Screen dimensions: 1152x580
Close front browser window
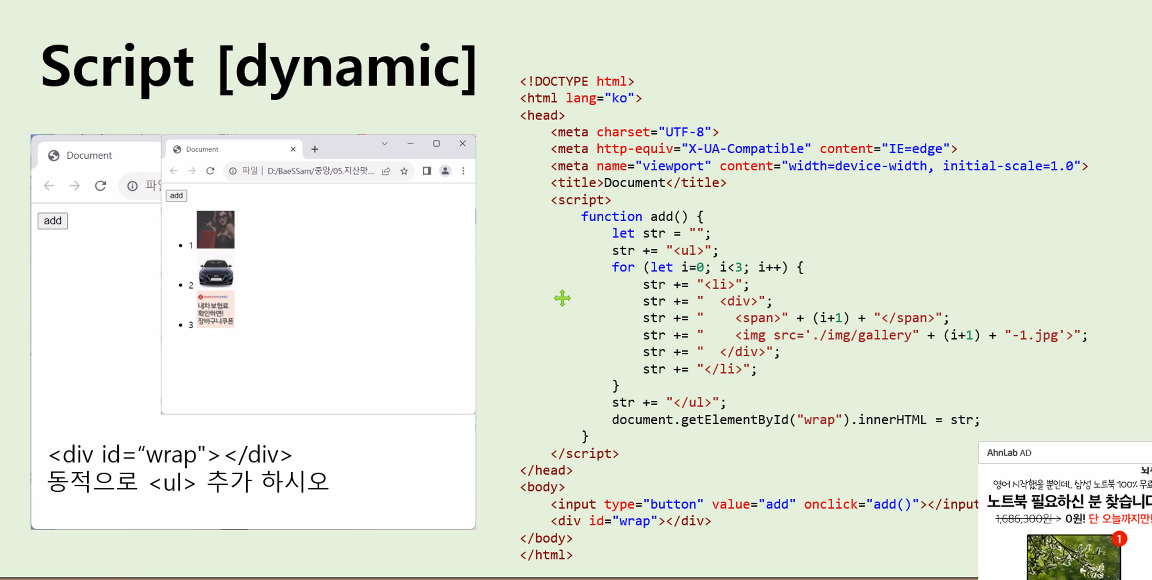[x=463, y=143]
